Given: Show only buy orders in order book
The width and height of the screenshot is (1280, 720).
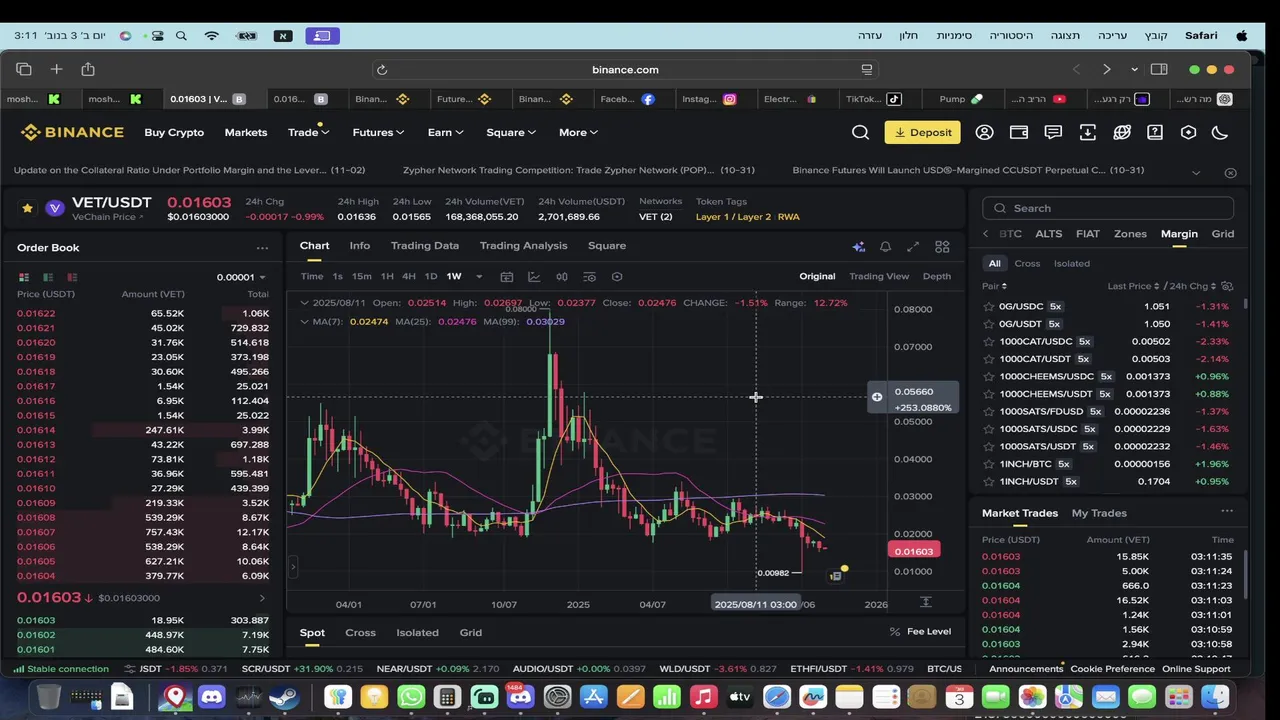Looking at the screenshot, I should tap(47, 277).
